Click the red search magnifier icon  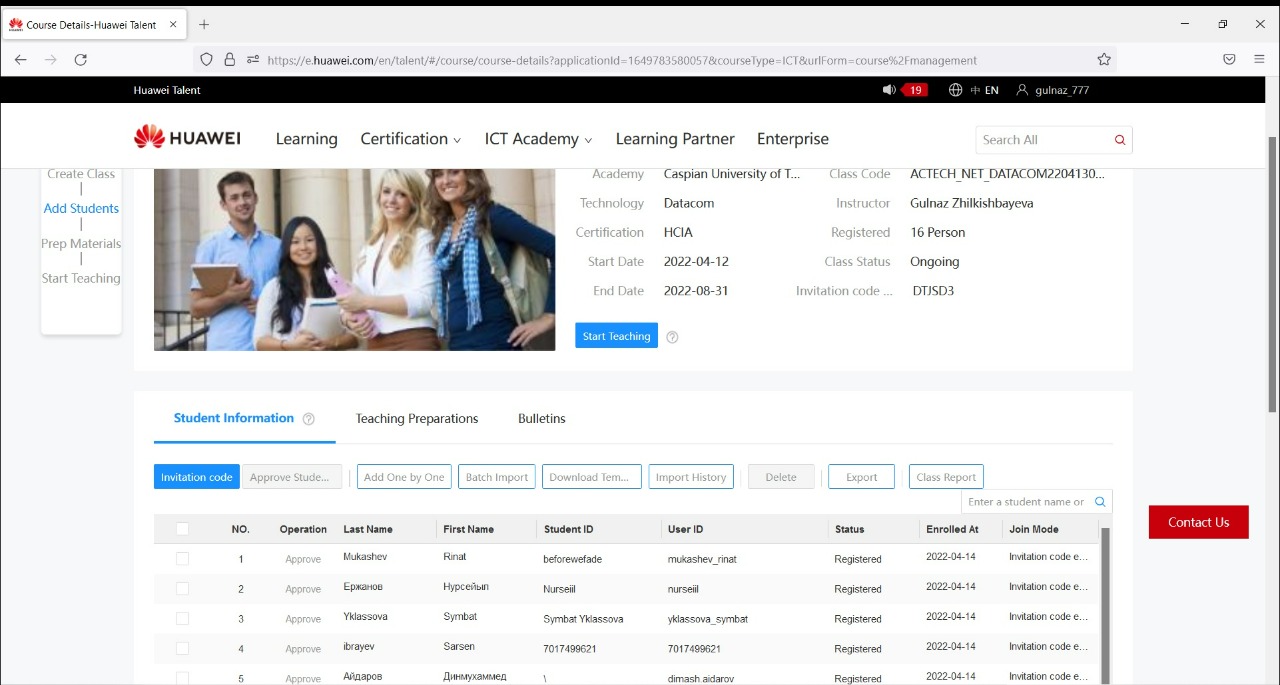[1120, 140]
